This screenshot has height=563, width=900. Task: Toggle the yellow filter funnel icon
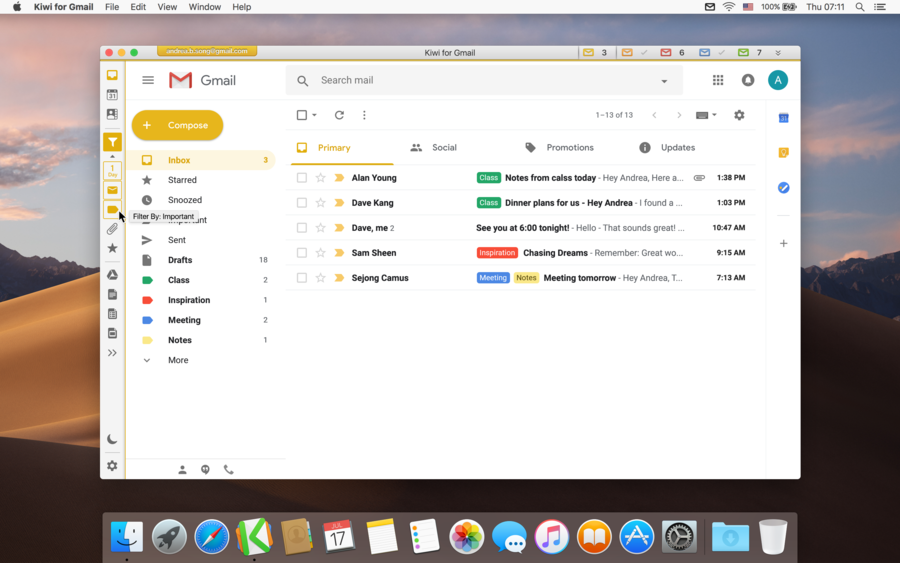click(x=112, y=142)
